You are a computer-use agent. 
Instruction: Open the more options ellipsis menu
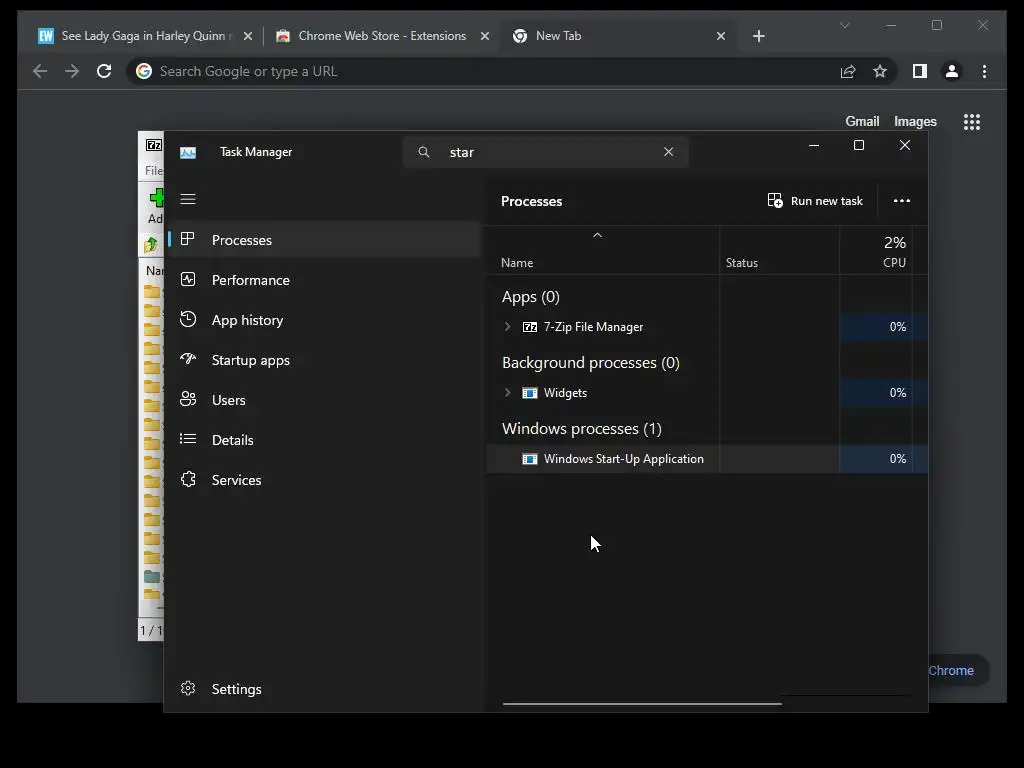pyautogui.click(x=902, y=200)
